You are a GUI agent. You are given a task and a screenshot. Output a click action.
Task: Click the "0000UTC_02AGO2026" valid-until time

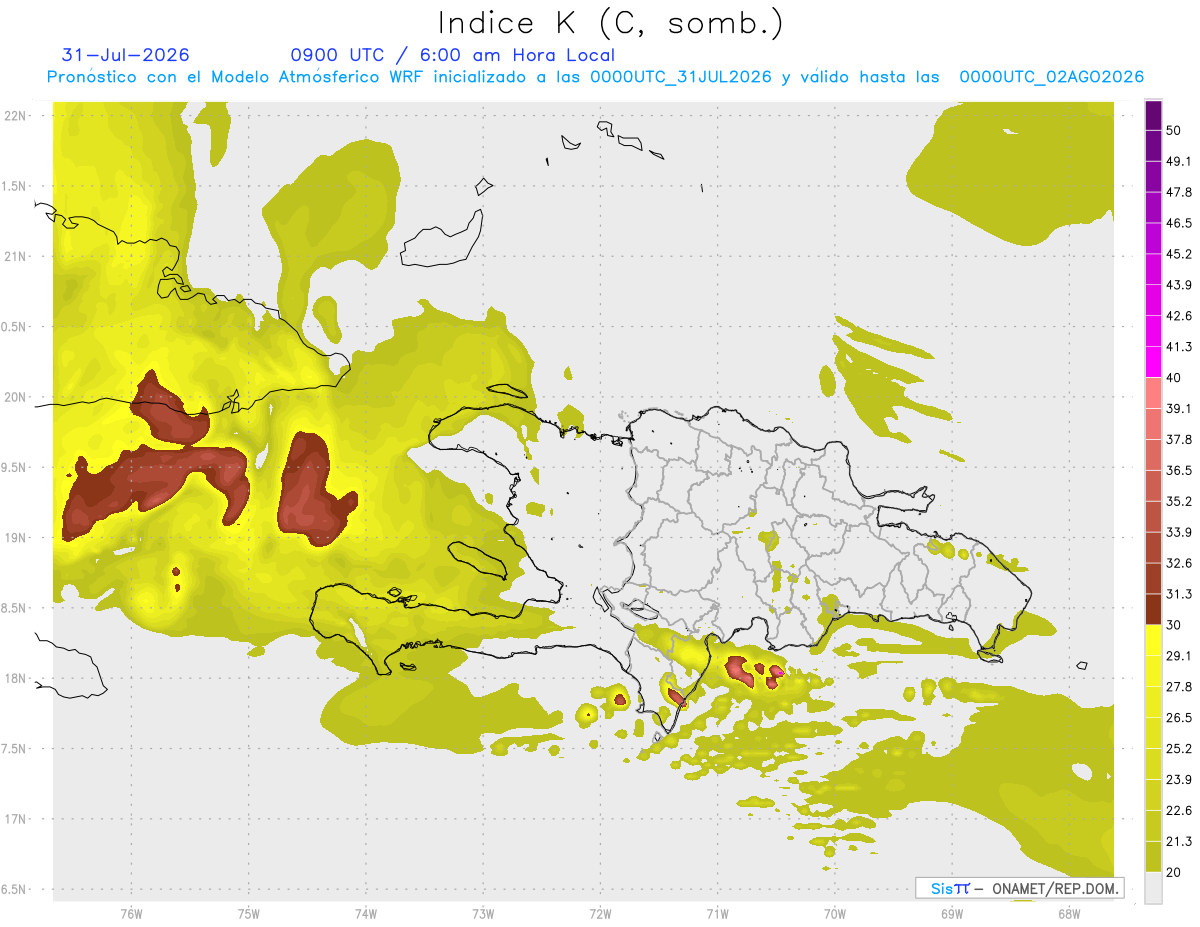(1052, 77)
